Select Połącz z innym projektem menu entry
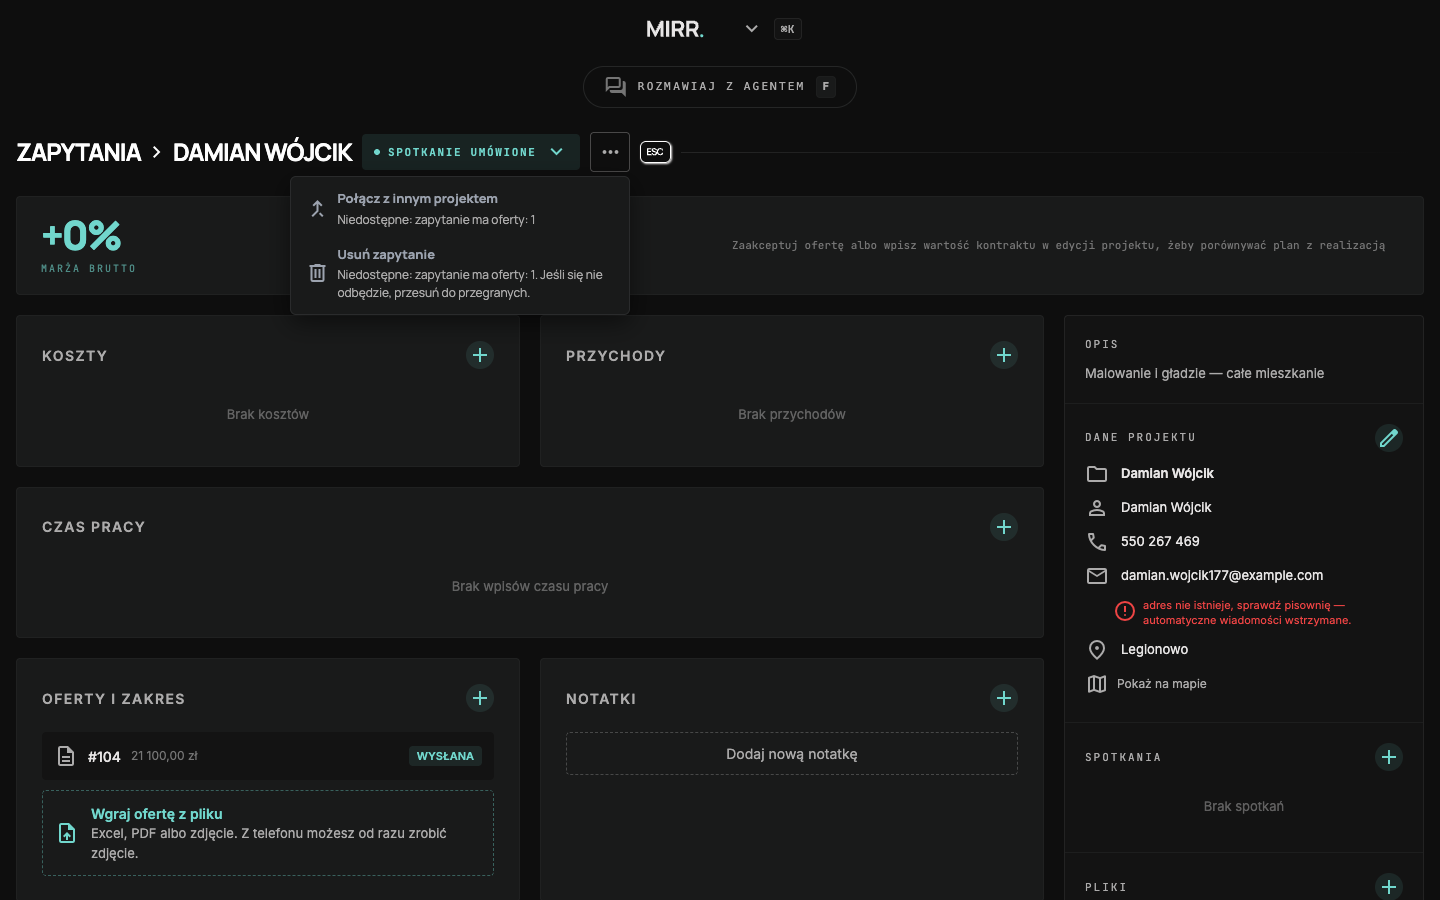The width and height of the screenshot is (1440, 900). (x=460, y=208)
